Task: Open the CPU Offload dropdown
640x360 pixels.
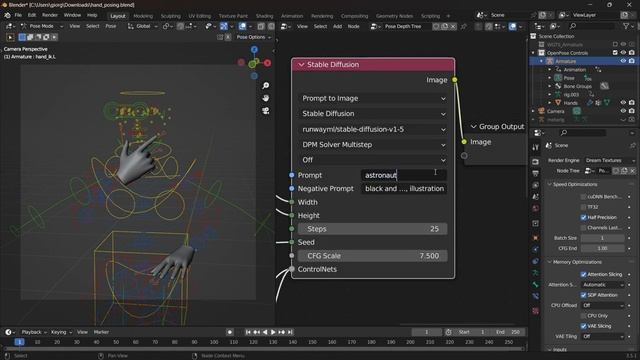Action: click(602, 305)
